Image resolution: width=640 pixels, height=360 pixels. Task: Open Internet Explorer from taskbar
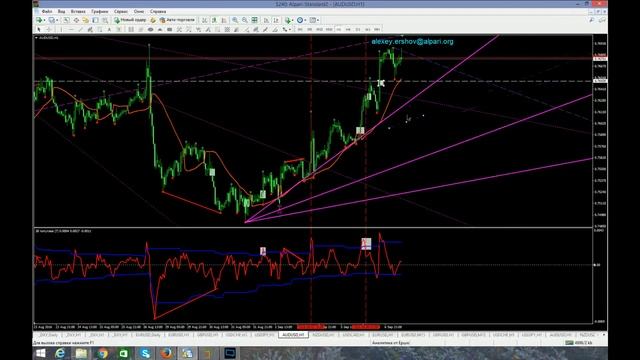(60, 353)
